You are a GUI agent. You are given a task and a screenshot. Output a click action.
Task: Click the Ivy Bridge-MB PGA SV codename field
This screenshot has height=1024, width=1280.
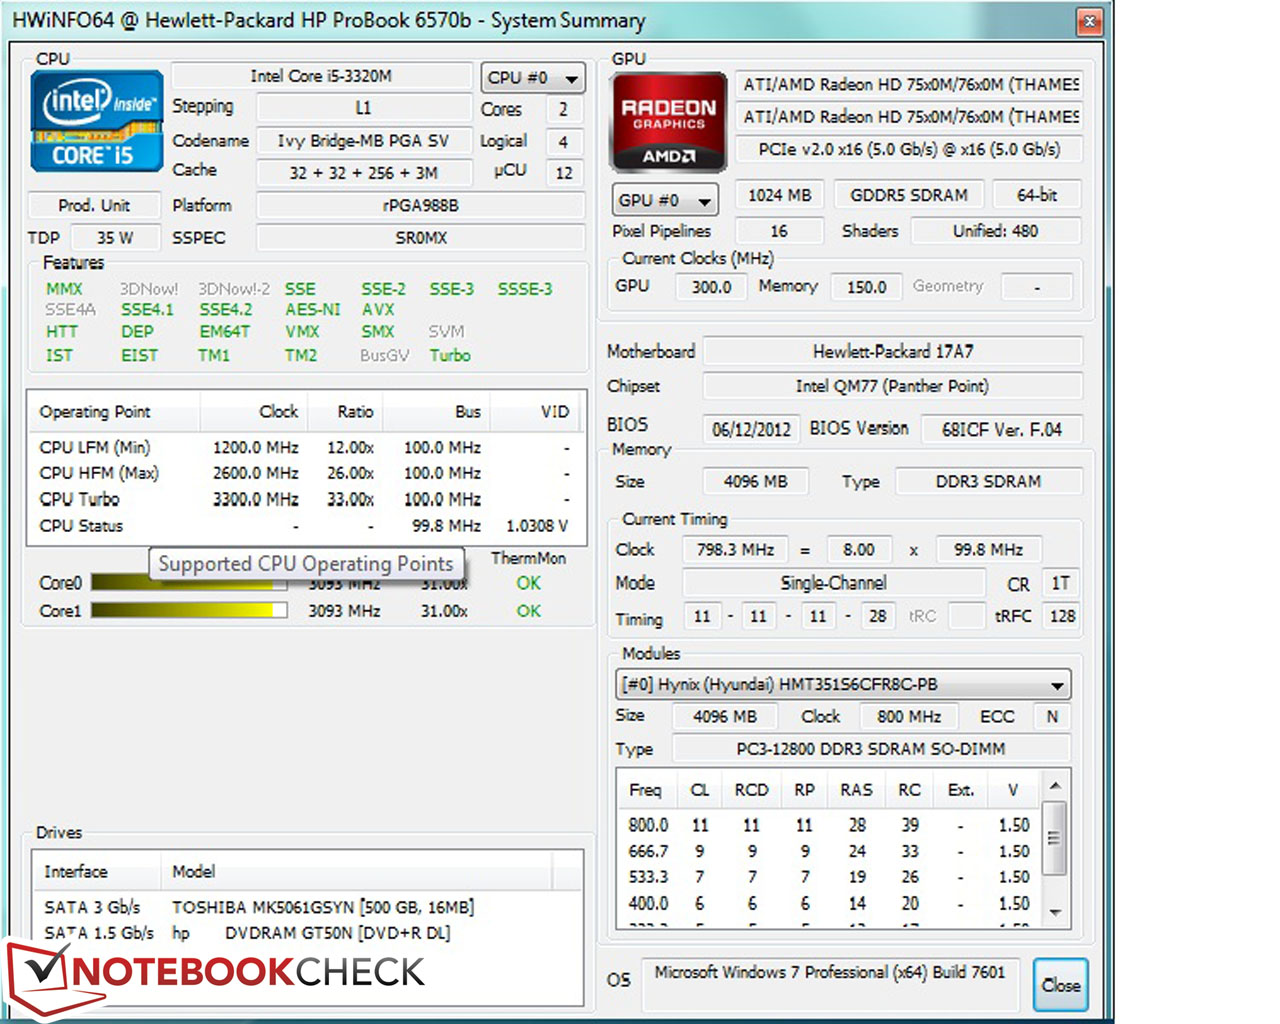[x=363, y=141]
